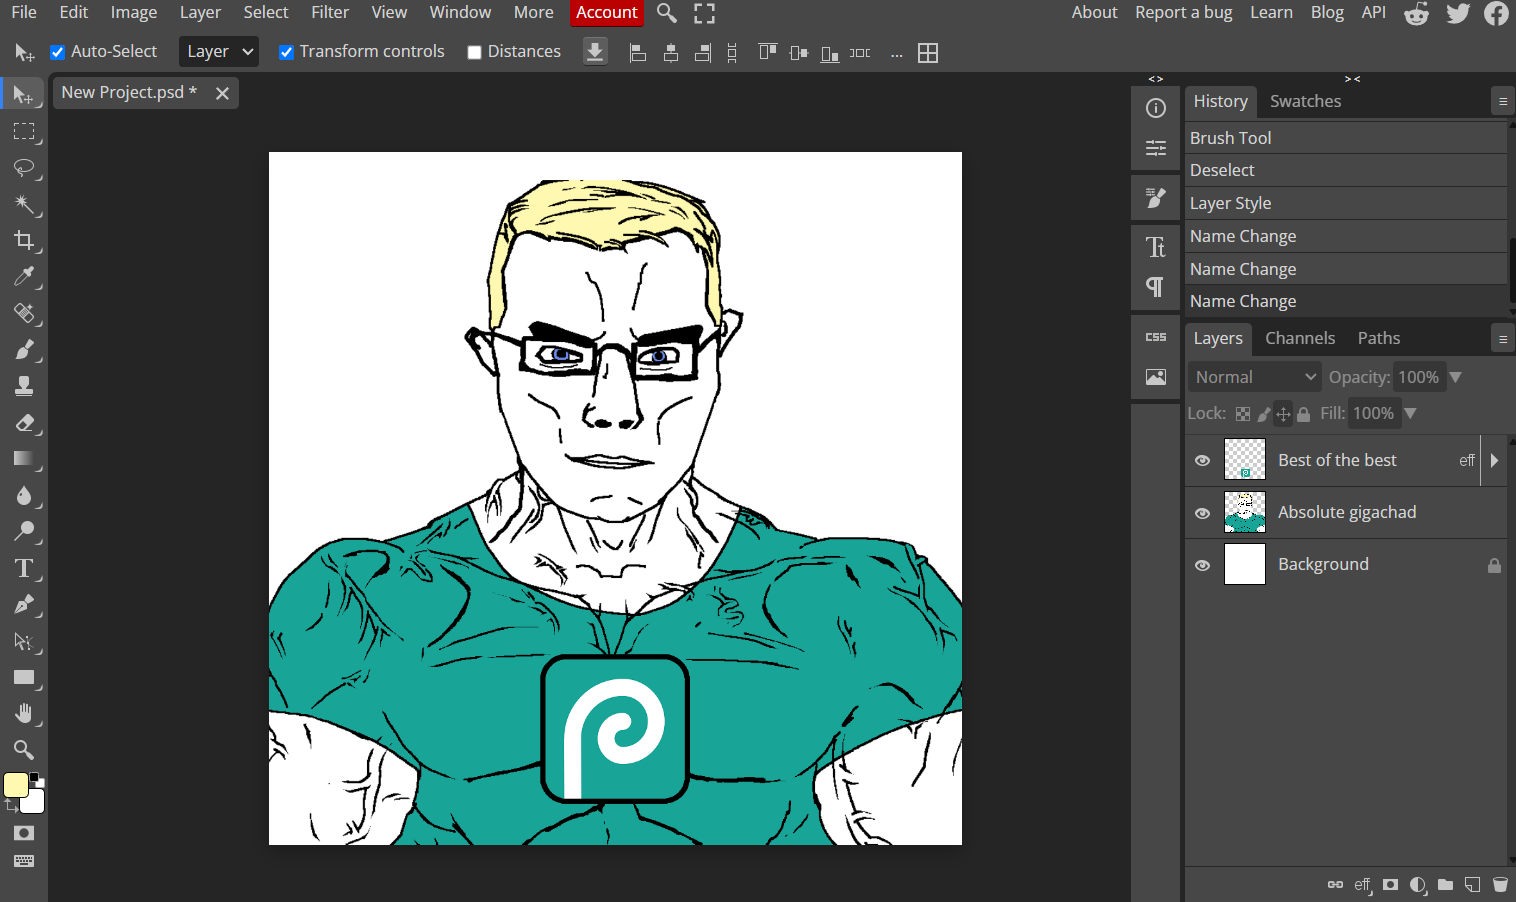Open the Blog link
Screen dimensions: 1516x902
(x=1327, y=13)
